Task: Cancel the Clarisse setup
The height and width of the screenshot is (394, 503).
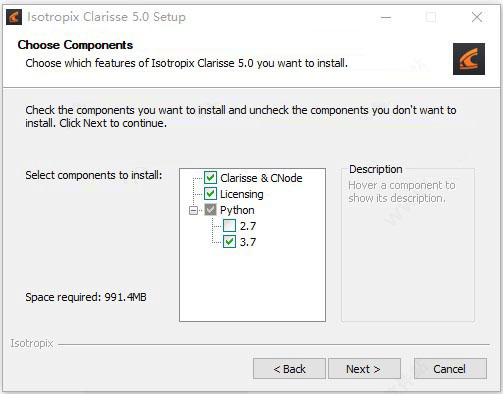Action: (x=450, y=369)
